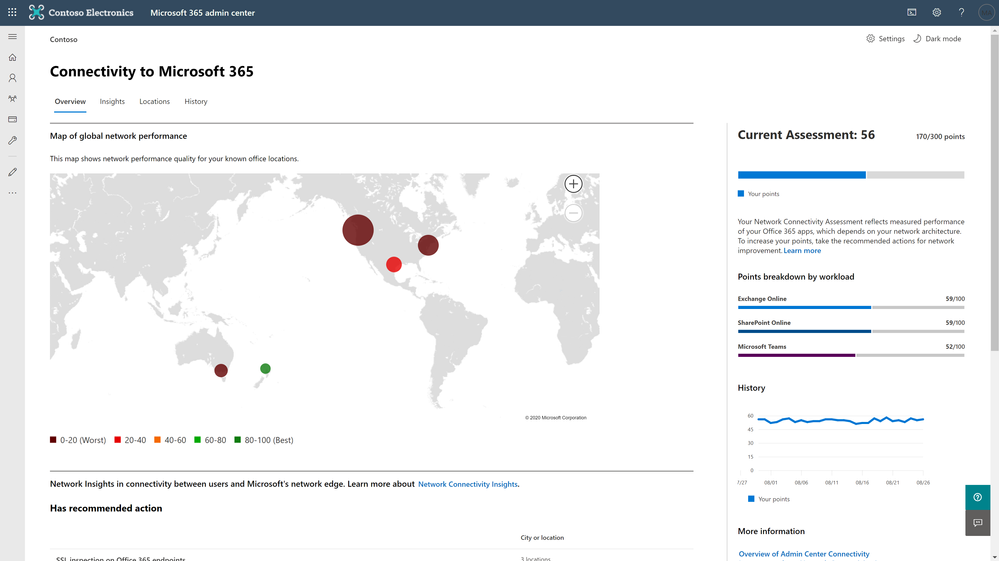Switch to the Locations tab
Image resolution: width=999 pixels, height=561 pixels.
click(x=155, y=102)
